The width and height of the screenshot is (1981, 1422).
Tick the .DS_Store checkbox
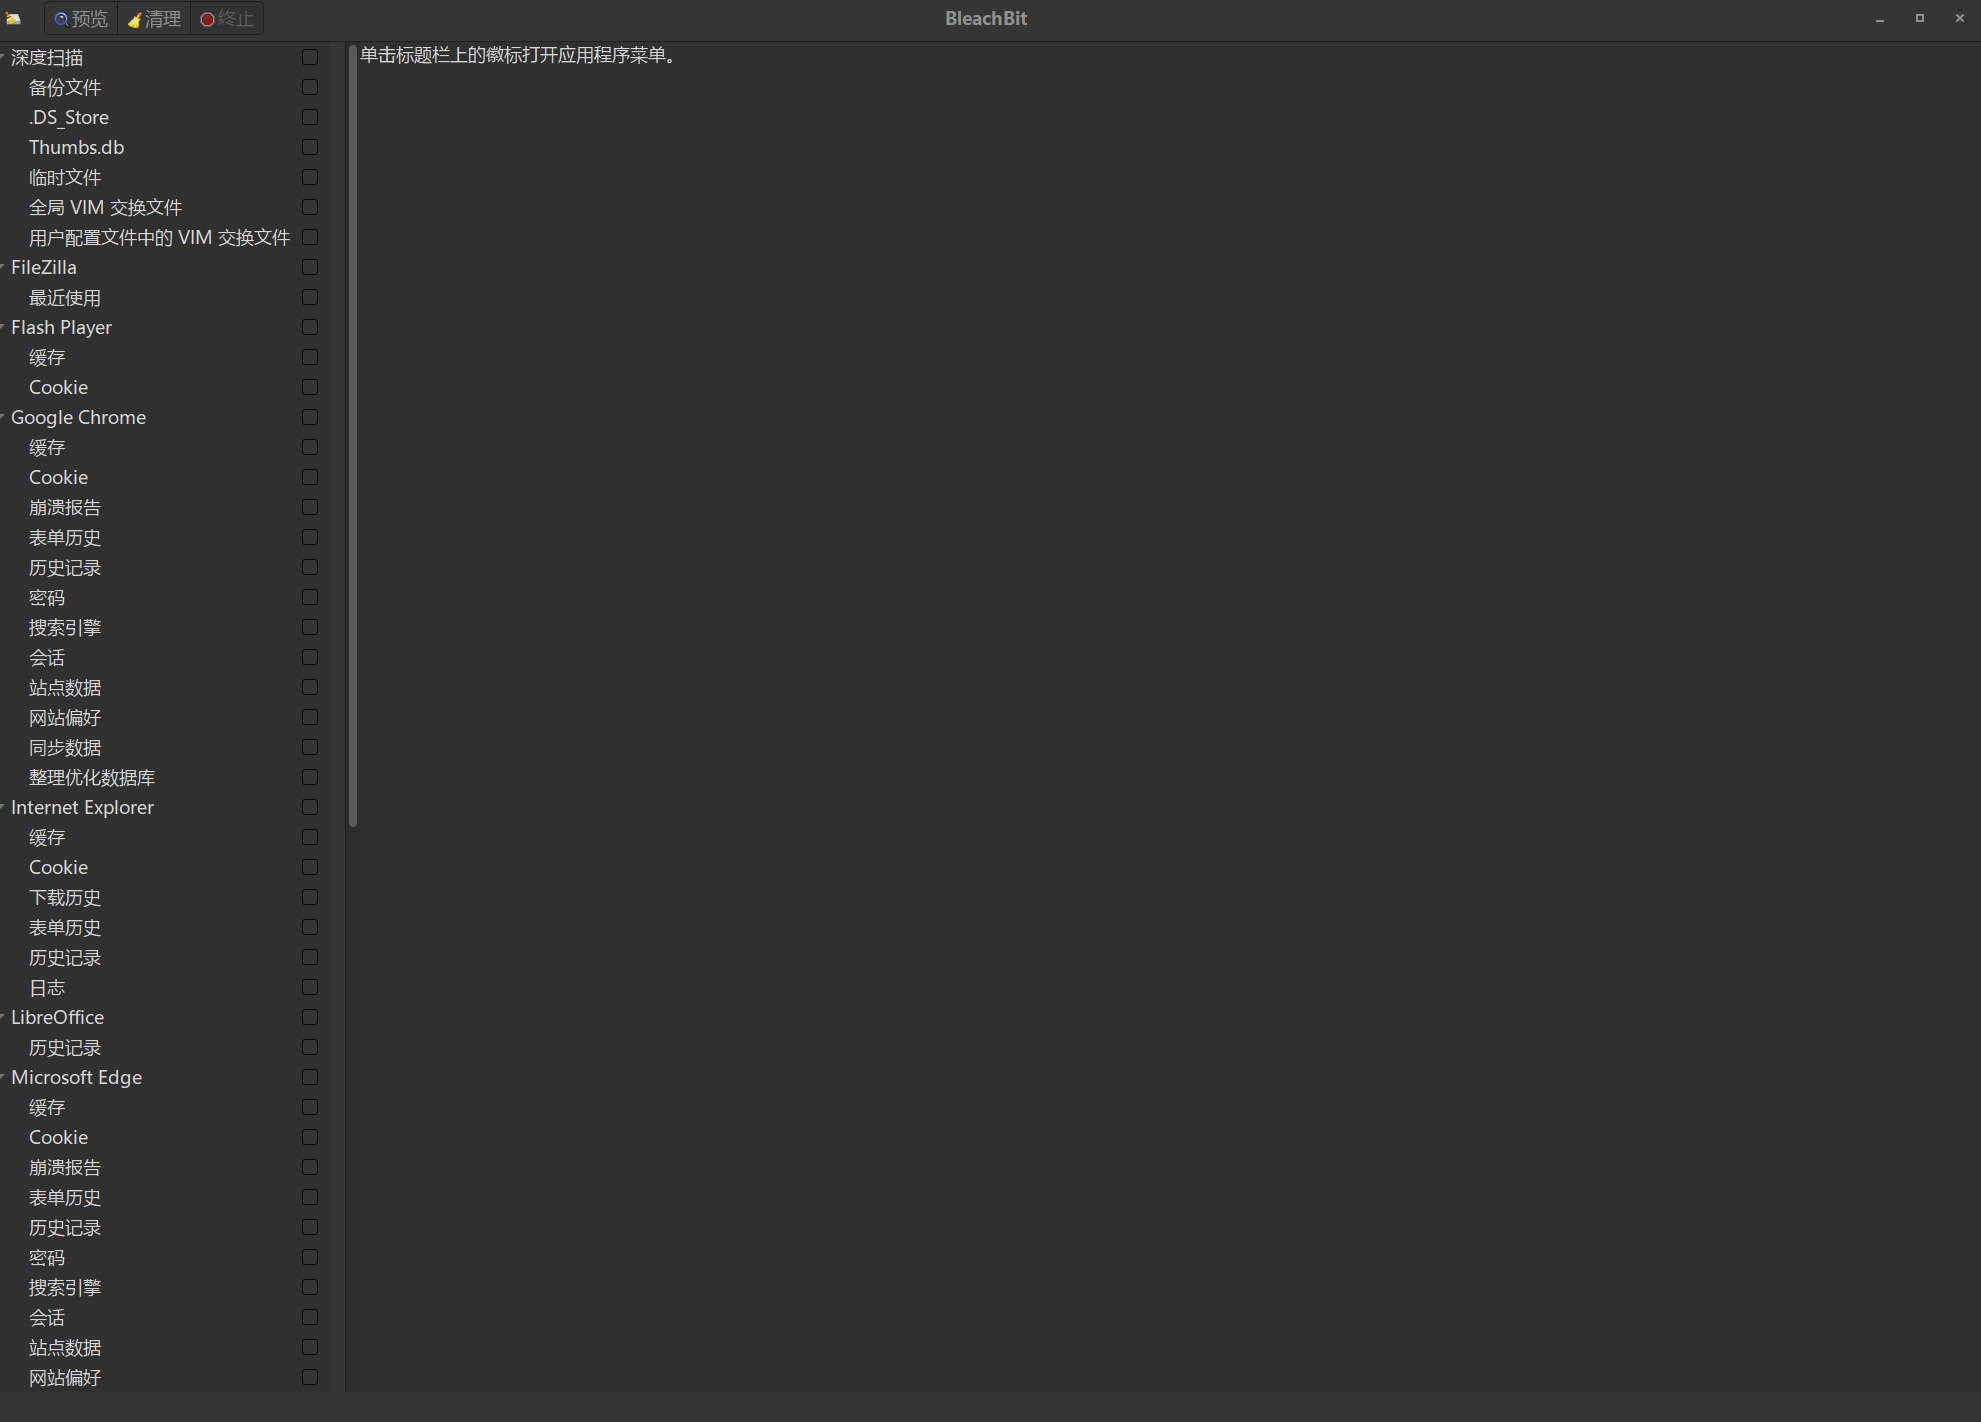coord(310,118)
